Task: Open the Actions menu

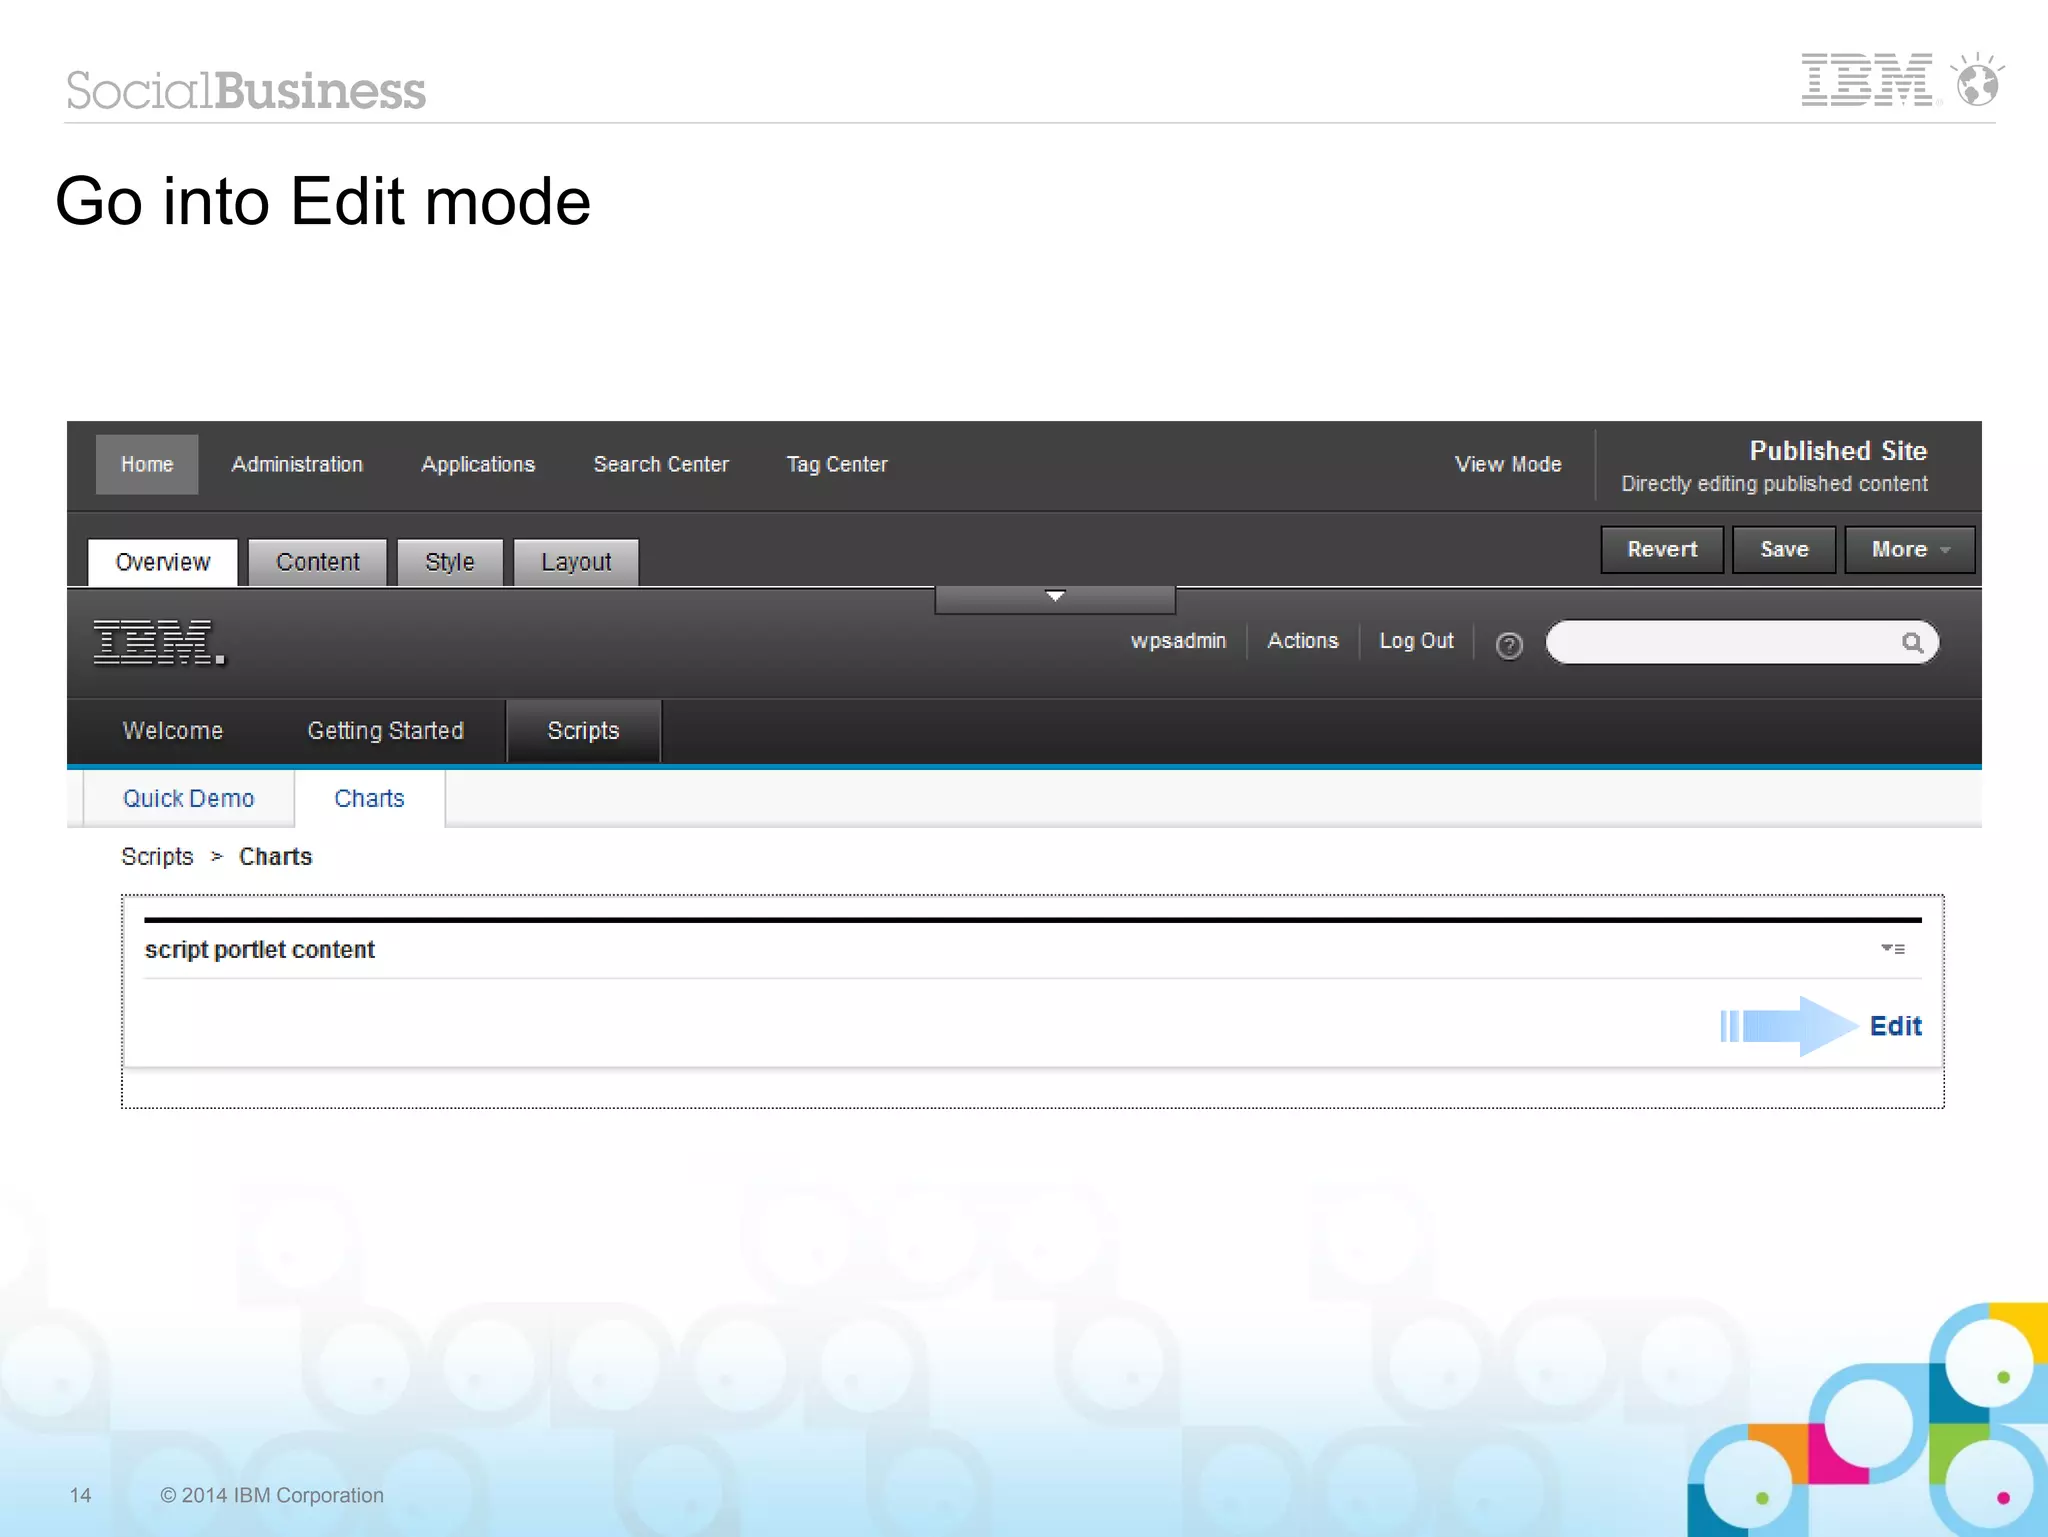Action: tap(1302, 641)
